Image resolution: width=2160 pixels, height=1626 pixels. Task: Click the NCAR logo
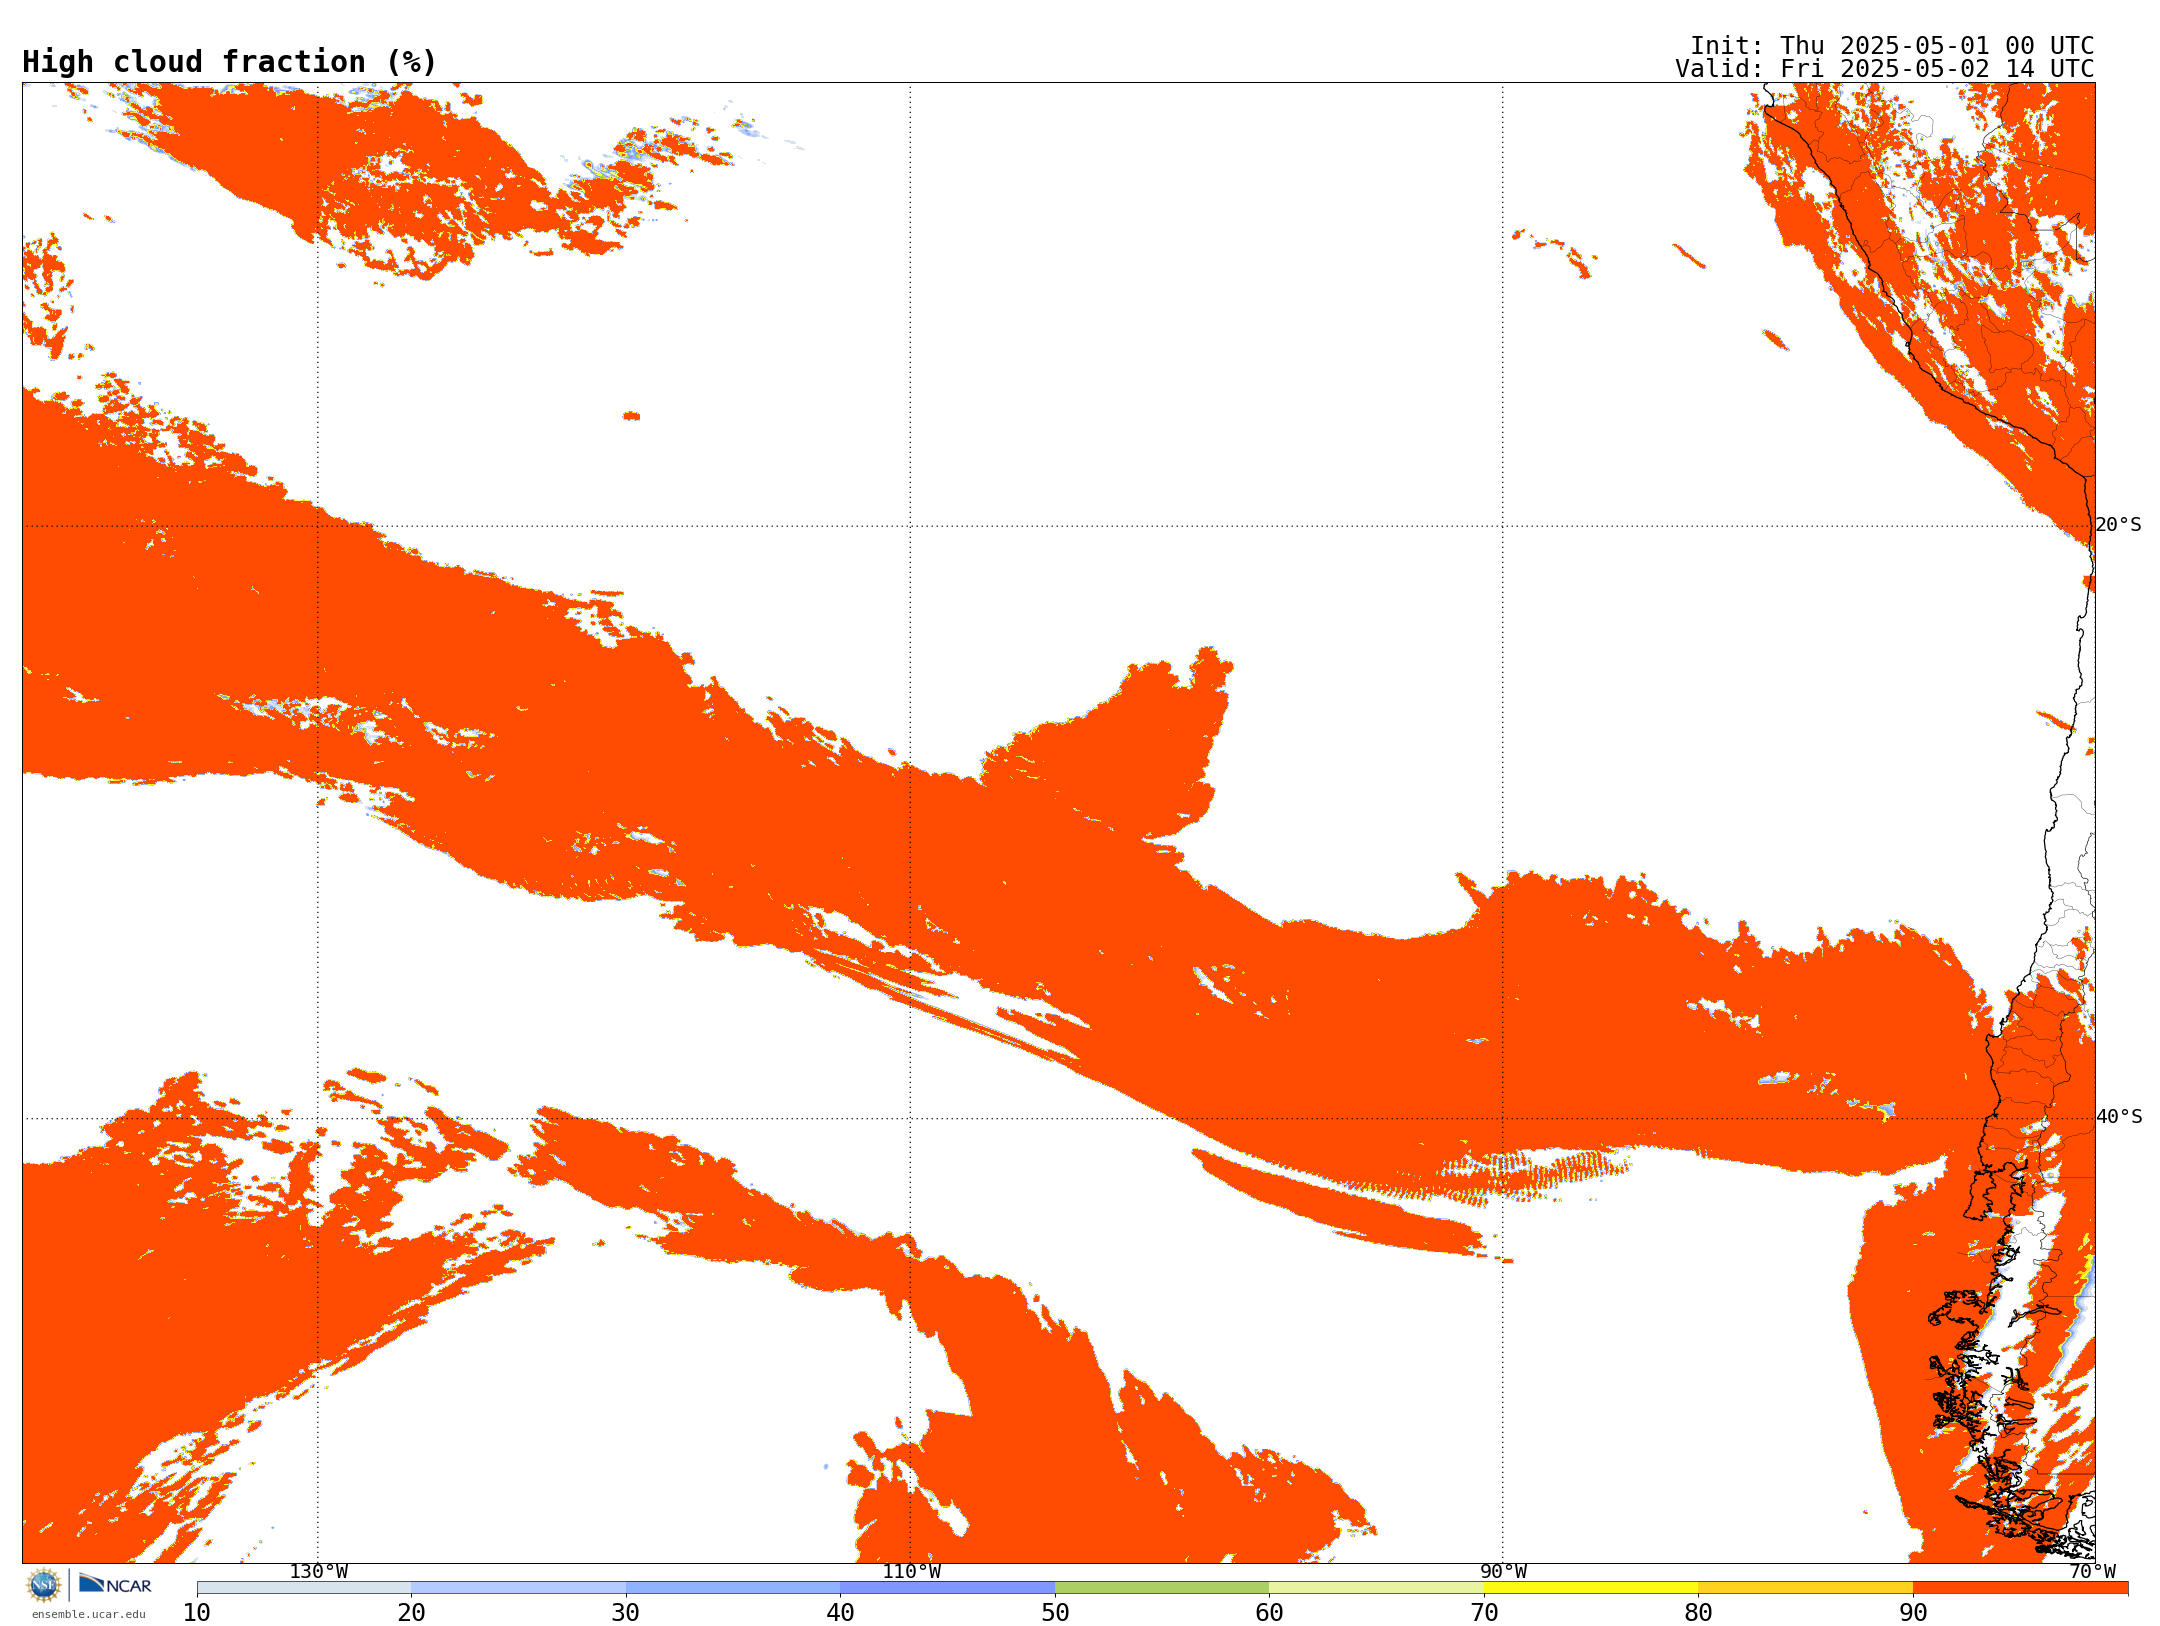click(x=115, y=1584)
